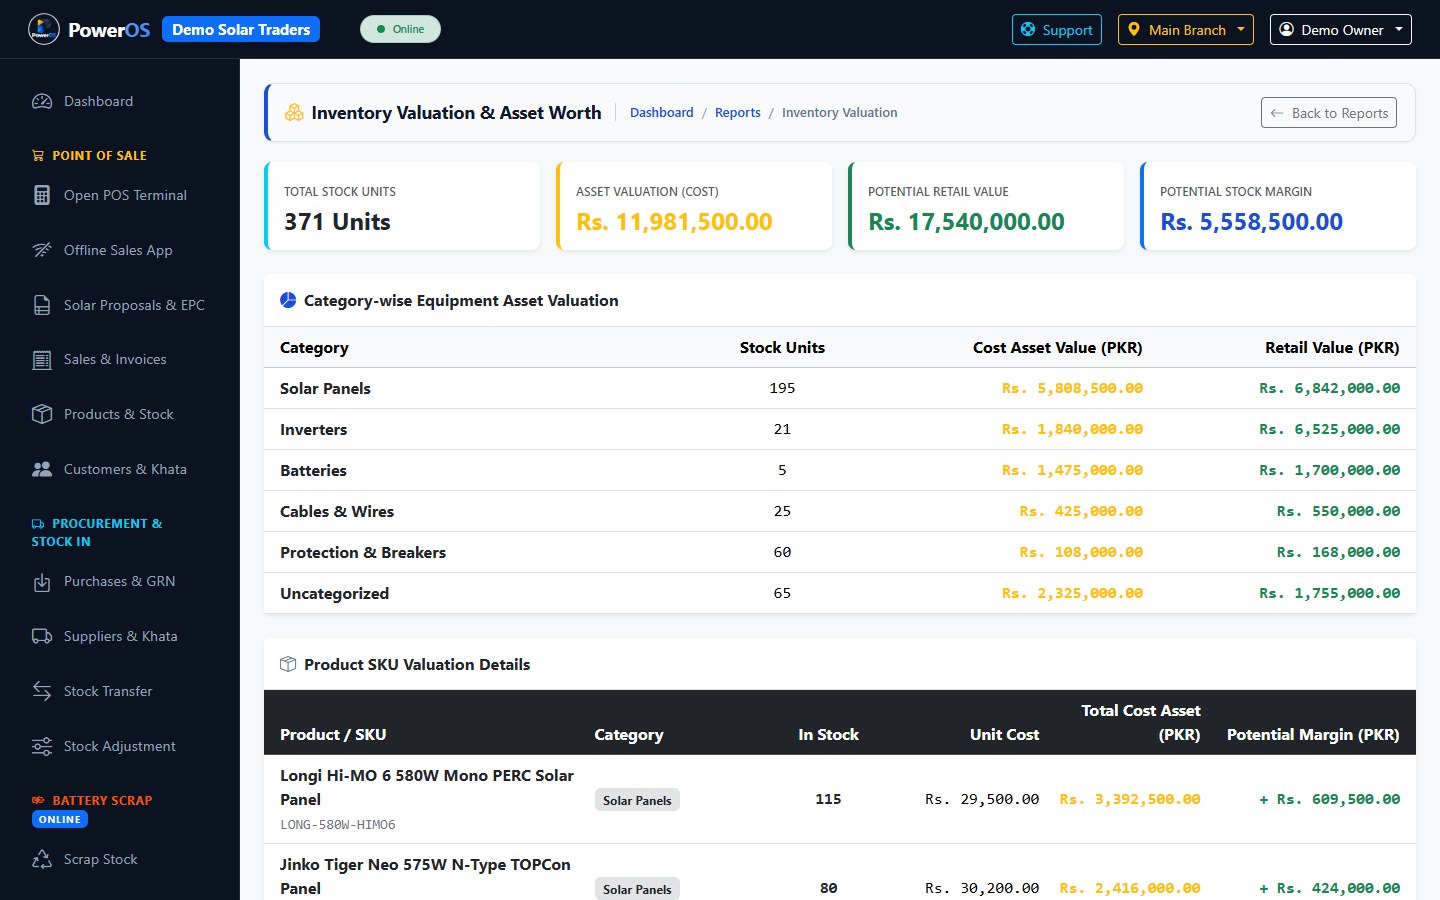Image resolution: width=1440 pixels, height=900 pixels.
Task: Click the Rs. 5,558,500.00 stock margin figure
Action: [1251, 222]
